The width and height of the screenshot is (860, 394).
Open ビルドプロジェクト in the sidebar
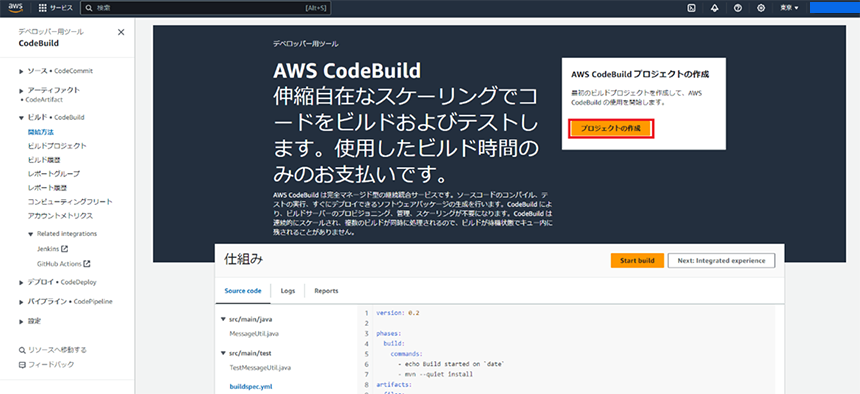pos(57,146)
